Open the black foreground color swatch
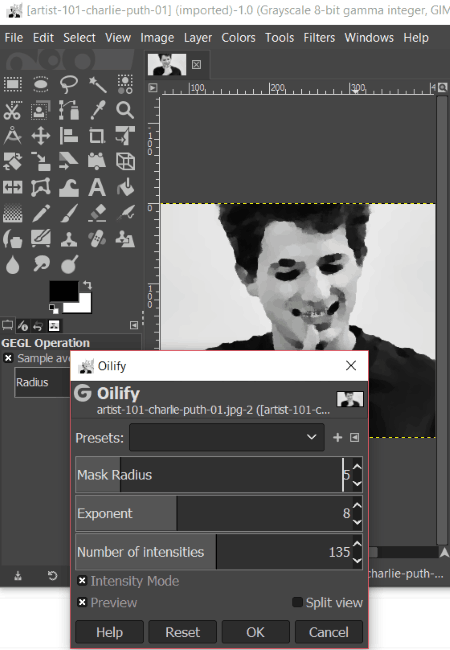This screenshot has width=450, height=650. click(63, 290)
